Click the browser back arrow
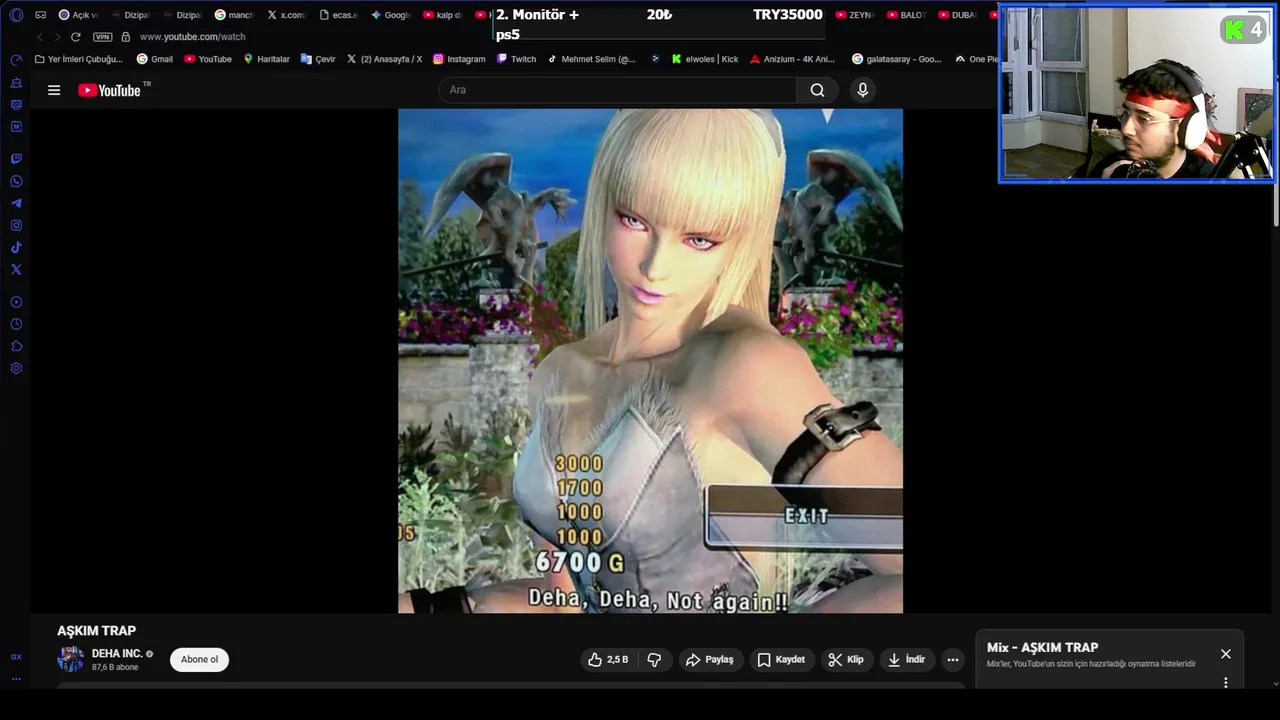The width and height of the screenshot is (1280, 720). (40, 37)
